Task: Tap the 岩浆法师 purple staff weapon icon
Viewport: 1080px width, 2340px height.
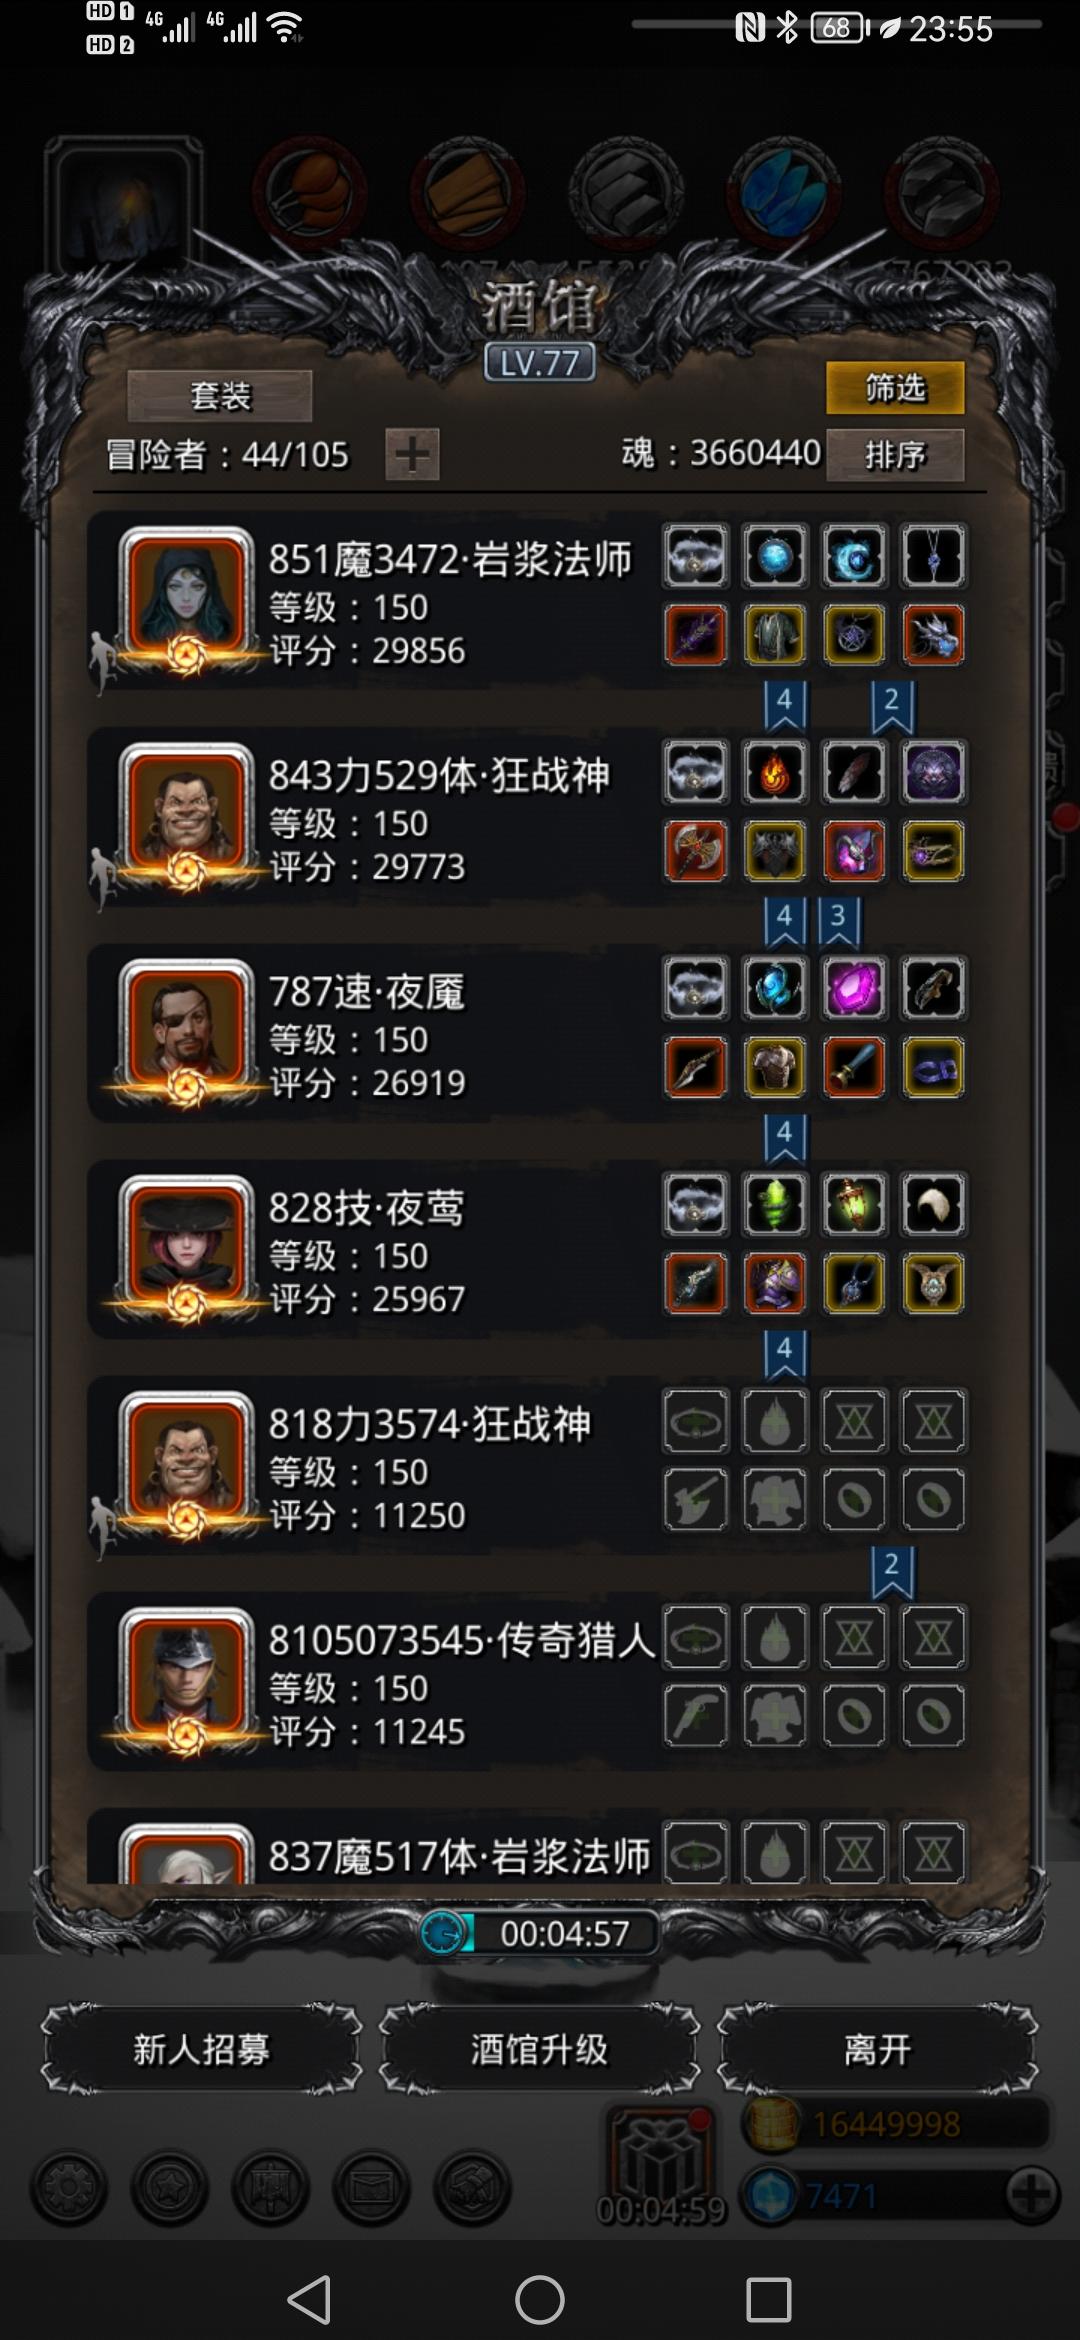Action: pos(695,634)
